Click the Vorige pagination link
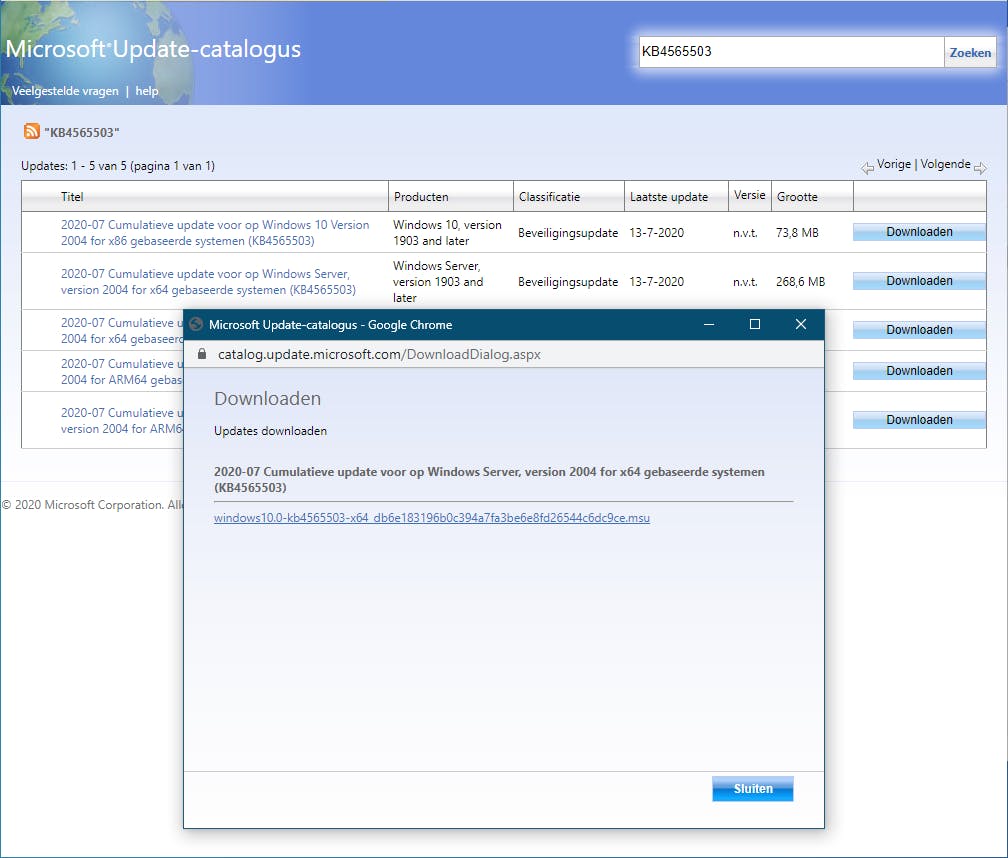The height and width of the screenshot is (858, 1008). click(894, 164)
